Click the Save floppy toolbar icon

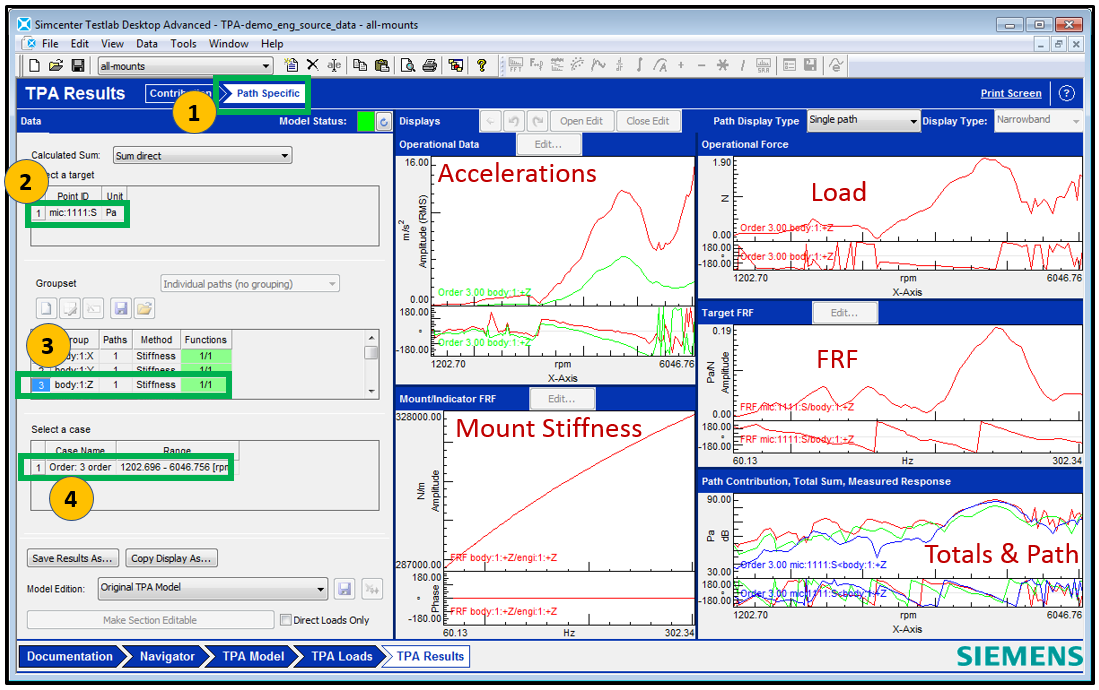point(78,66)
